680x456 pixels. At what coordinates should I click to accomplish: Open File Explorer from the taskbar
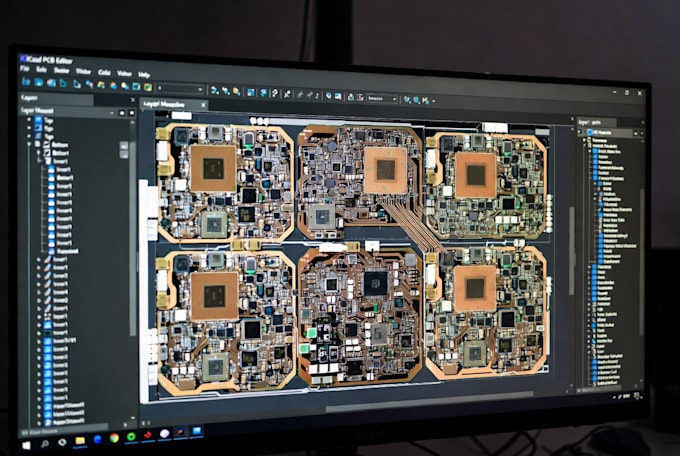[80, 440]
